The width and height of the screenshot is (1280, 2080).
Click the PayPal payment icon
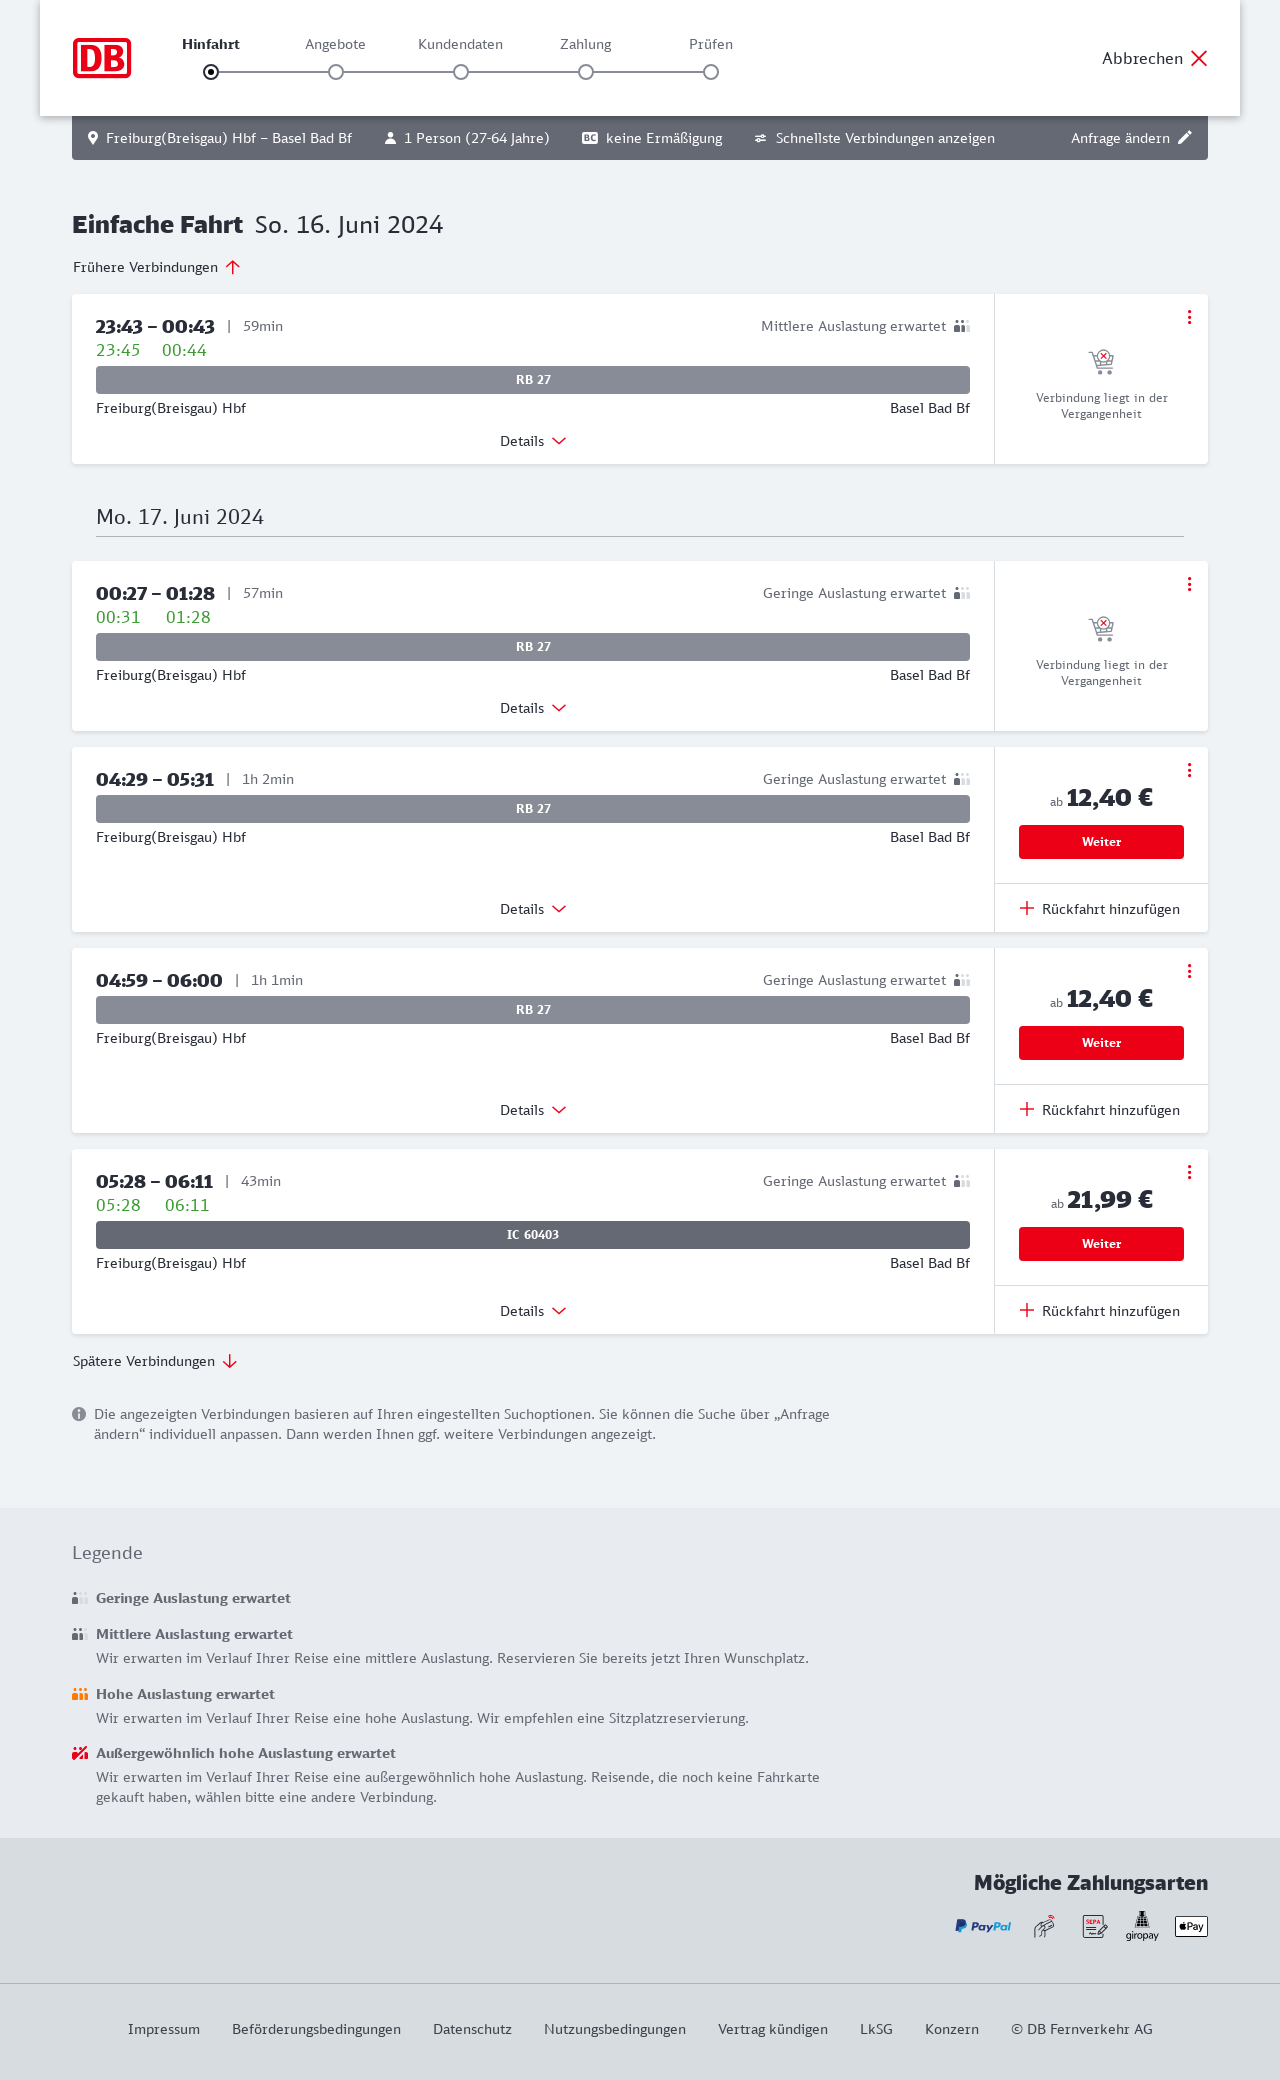[982, 1926]
